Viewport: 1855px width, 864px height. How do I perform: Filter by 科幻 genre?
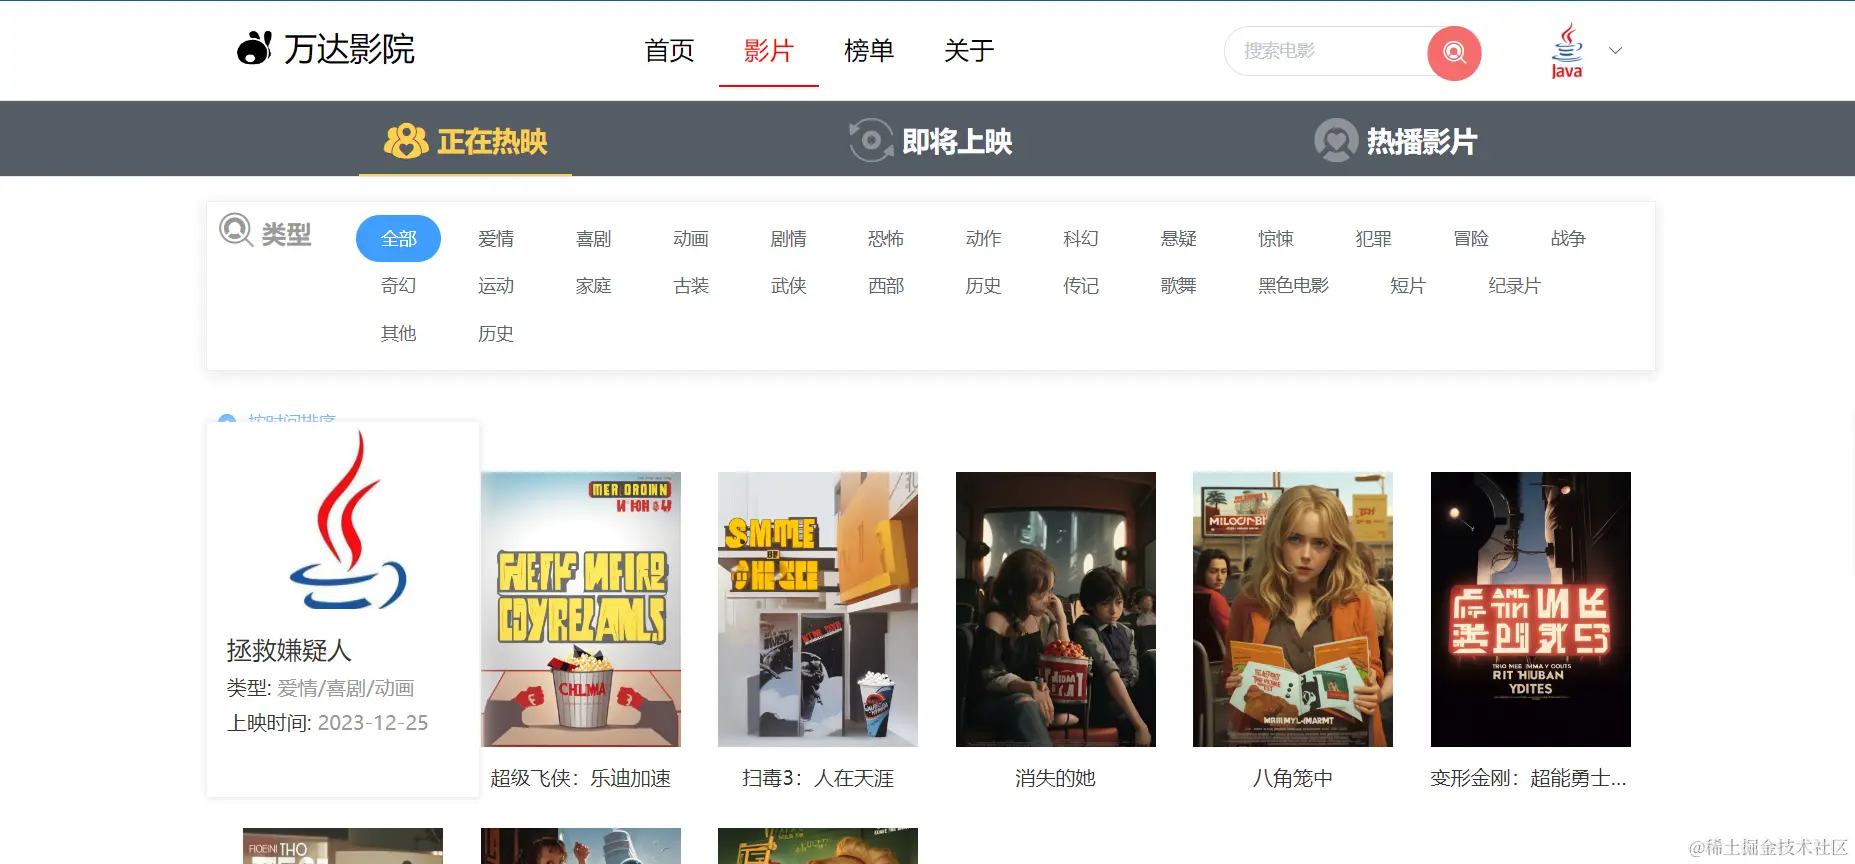(1081, 238)
